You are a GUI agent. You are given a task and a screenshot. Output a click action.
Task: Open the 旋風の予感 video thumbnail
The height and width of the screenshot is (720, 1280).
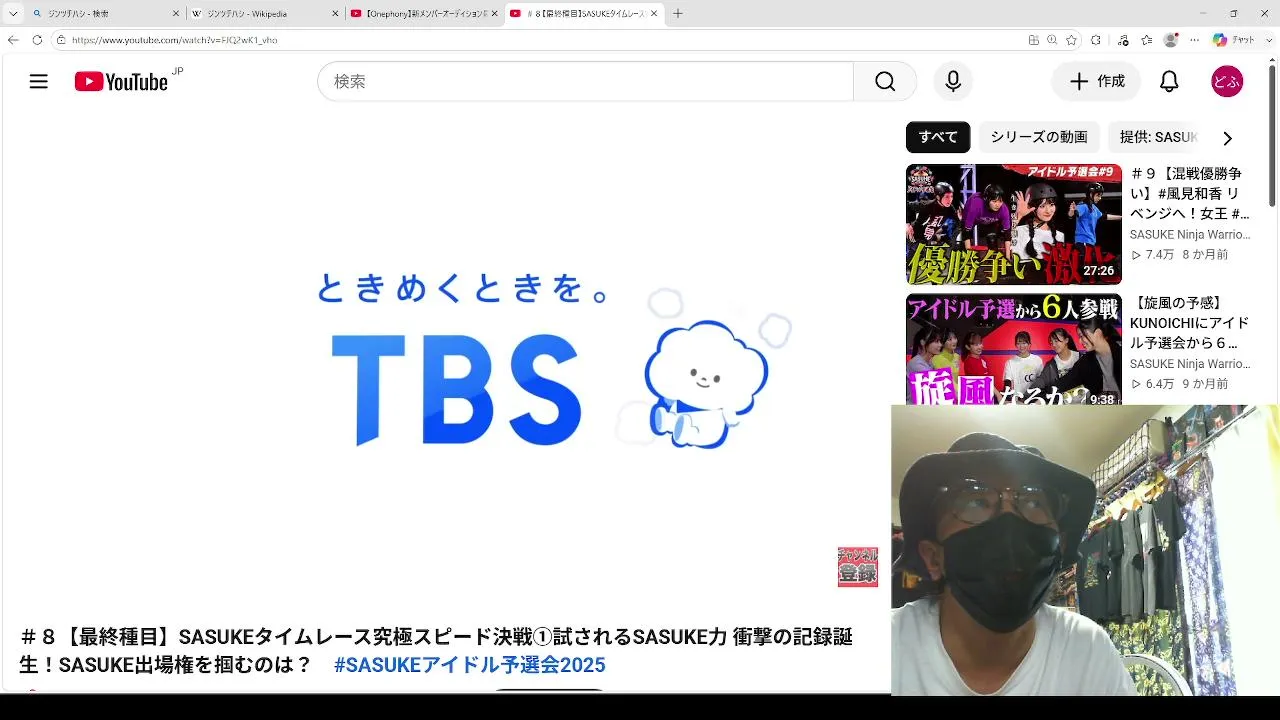point(1014,349)
